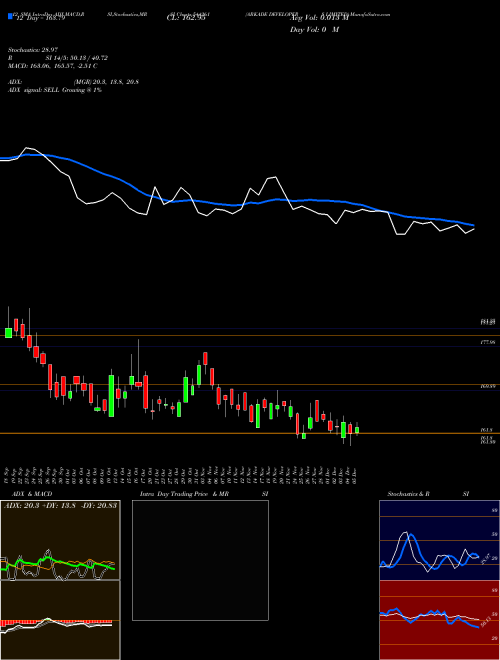Click the blue 12-day SMA legend square
This screenshot has height=660, width=500.
tap(10, 16)
